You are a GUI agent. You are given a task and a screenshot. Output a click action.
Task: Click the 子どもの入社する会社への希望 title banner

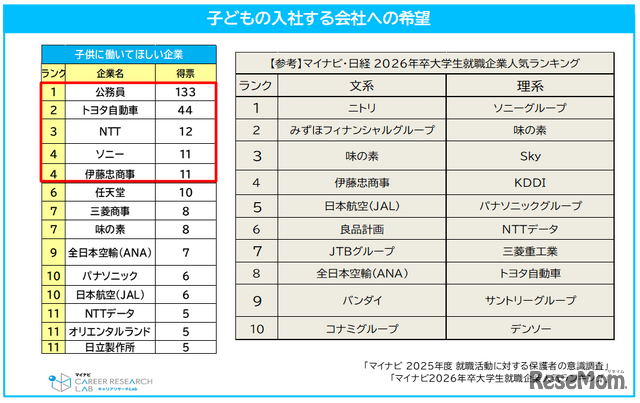[x=319, y=18]
